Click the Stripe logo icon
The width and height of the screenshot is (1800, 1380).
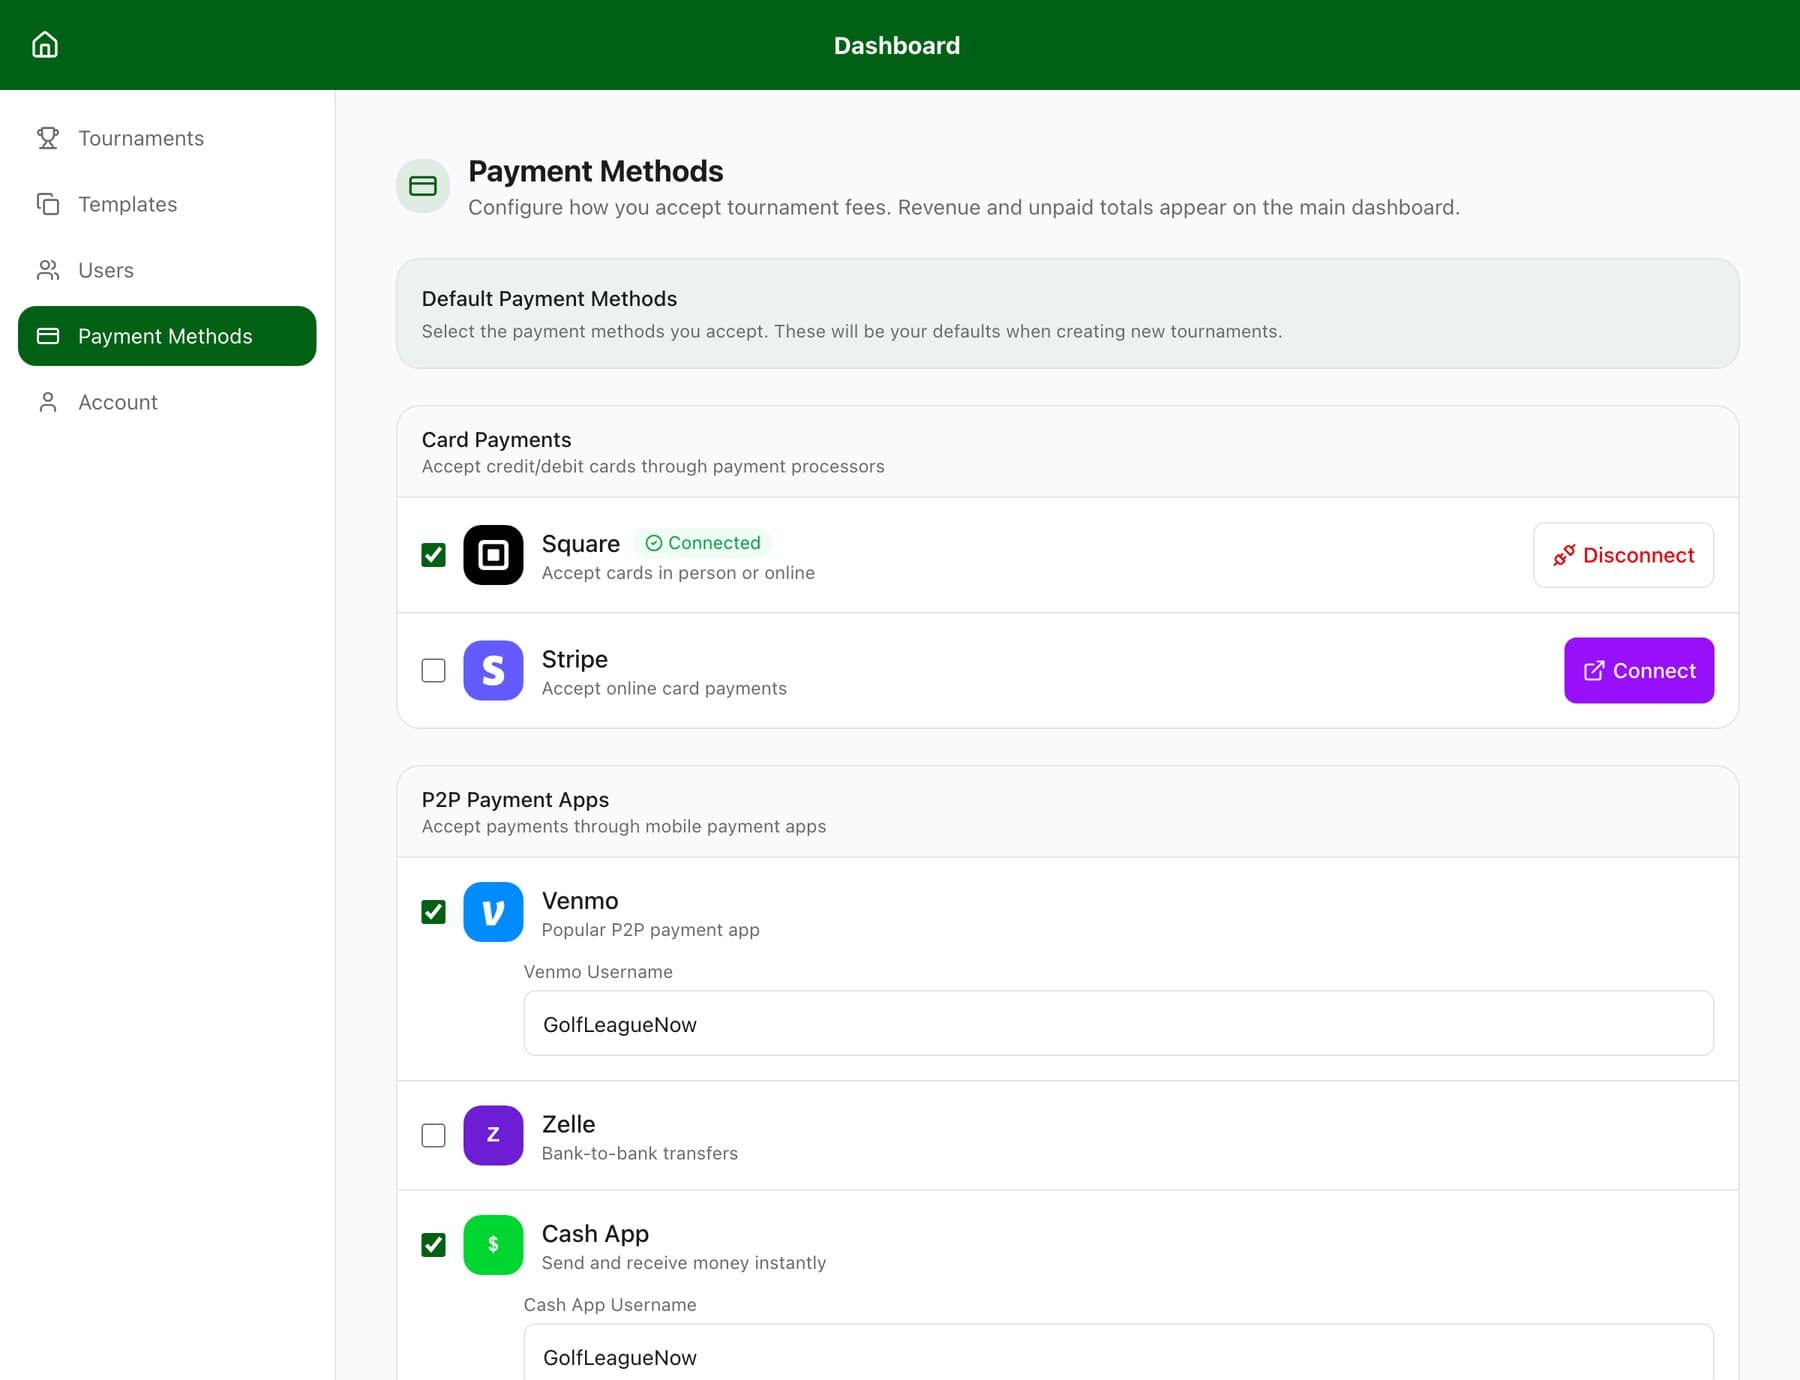493,670
